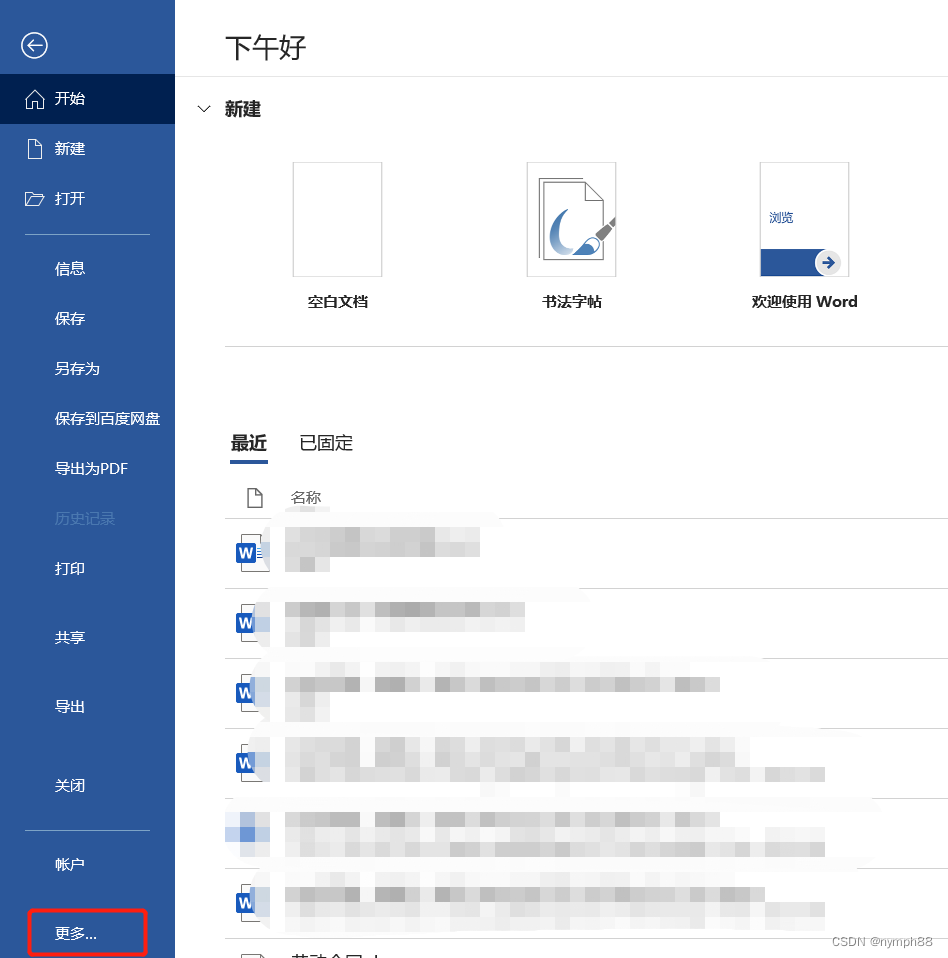Switch to the 最近 tab

click(249, 444)
